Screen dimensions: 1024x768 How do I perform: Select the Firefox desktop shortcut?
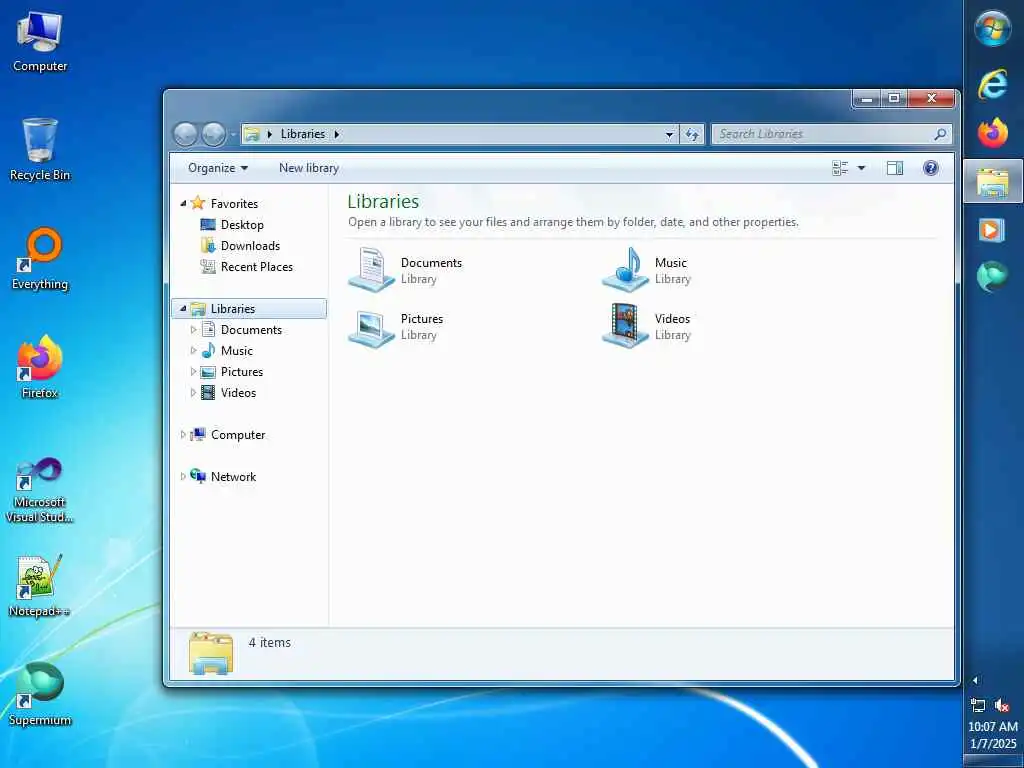point(40,367)
